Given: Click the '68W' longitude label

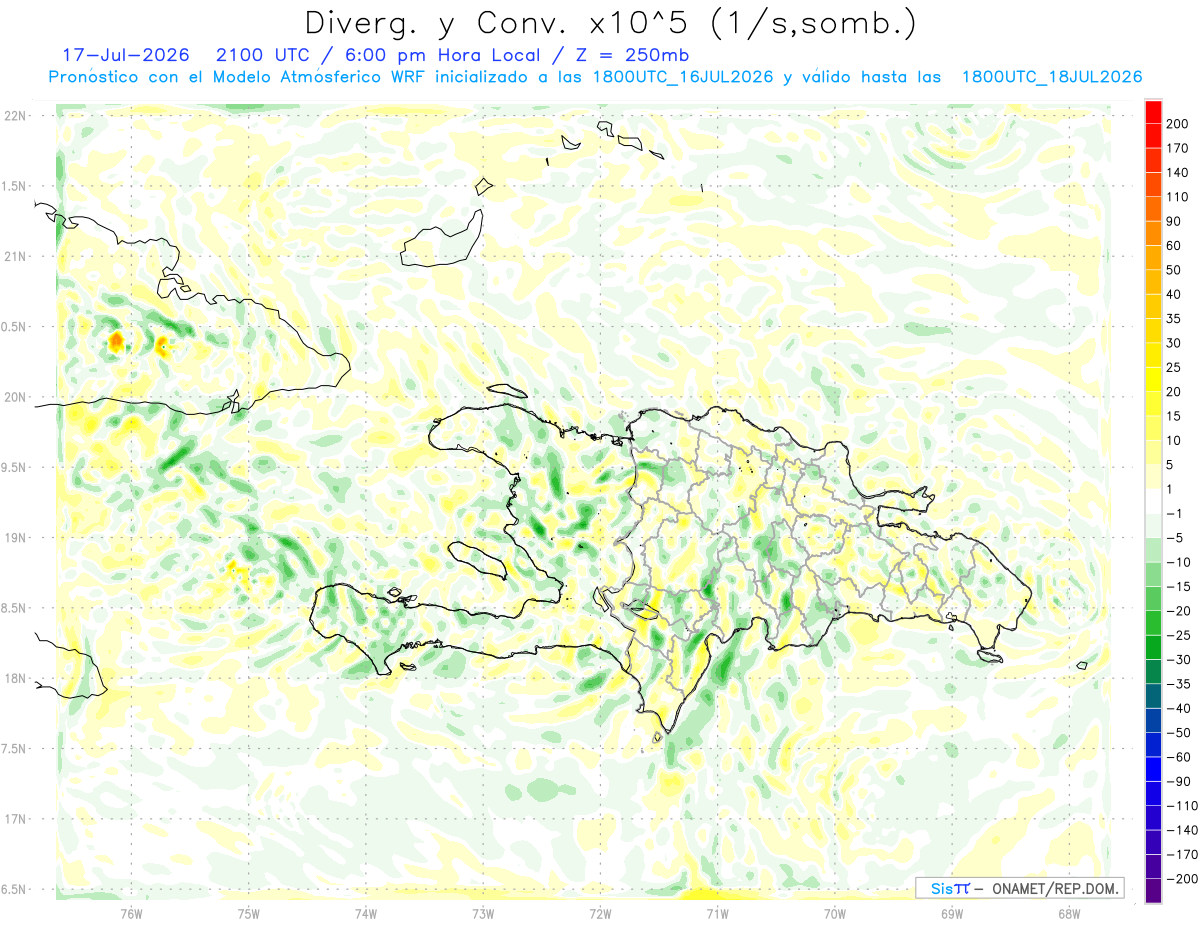Looking at the screenshot, I should (1069, 913).
